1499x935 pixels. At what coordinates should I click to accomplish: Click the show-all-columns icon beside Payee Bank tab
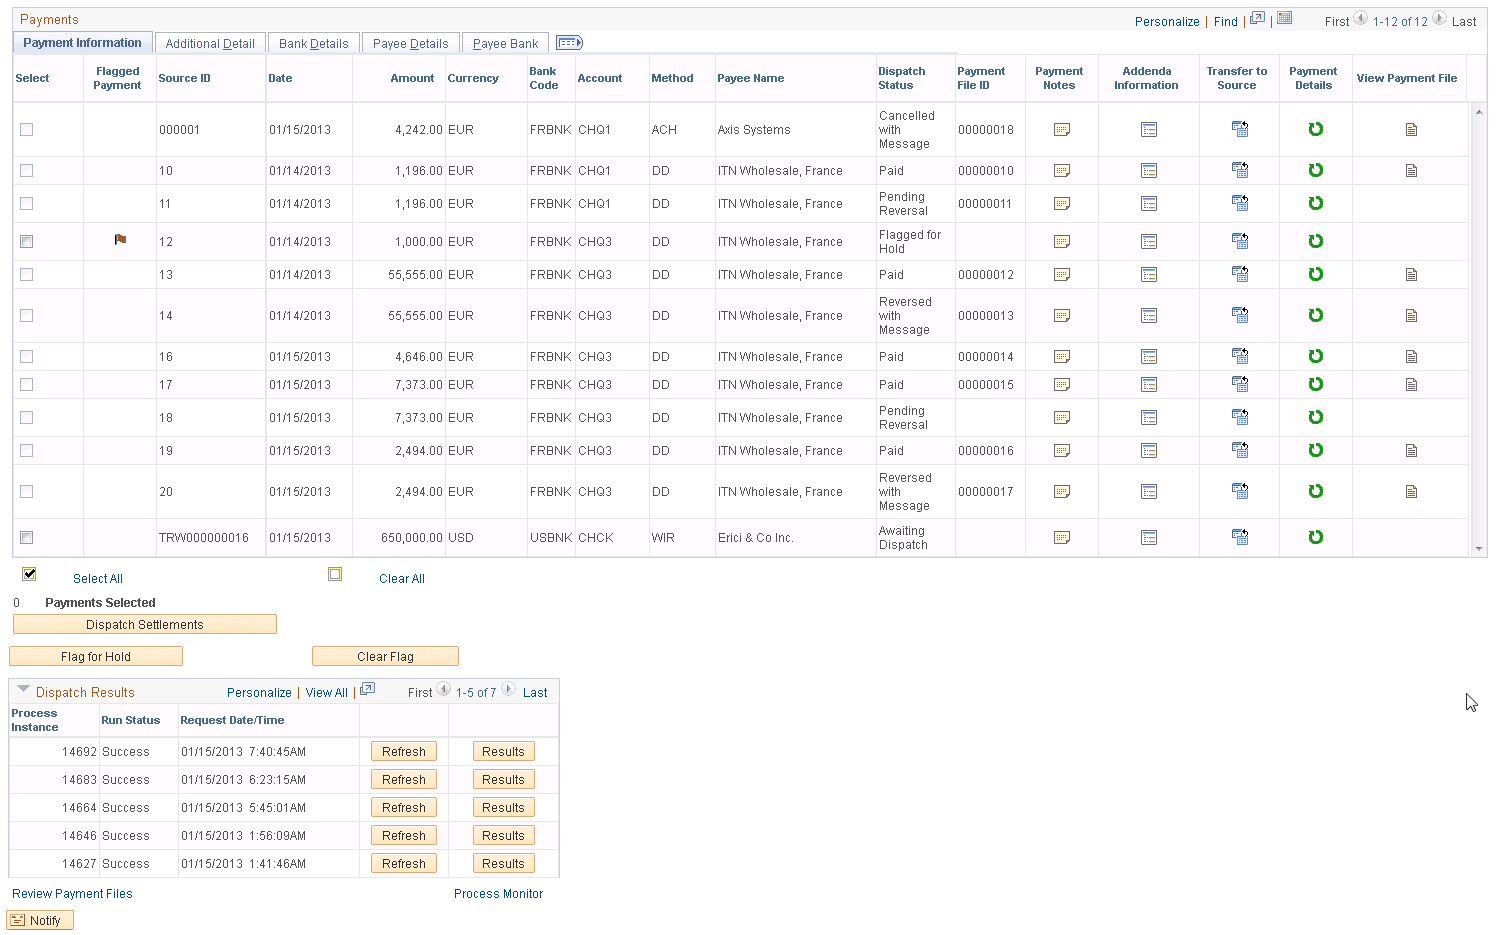pyautogui.click(x=568, y=42)
